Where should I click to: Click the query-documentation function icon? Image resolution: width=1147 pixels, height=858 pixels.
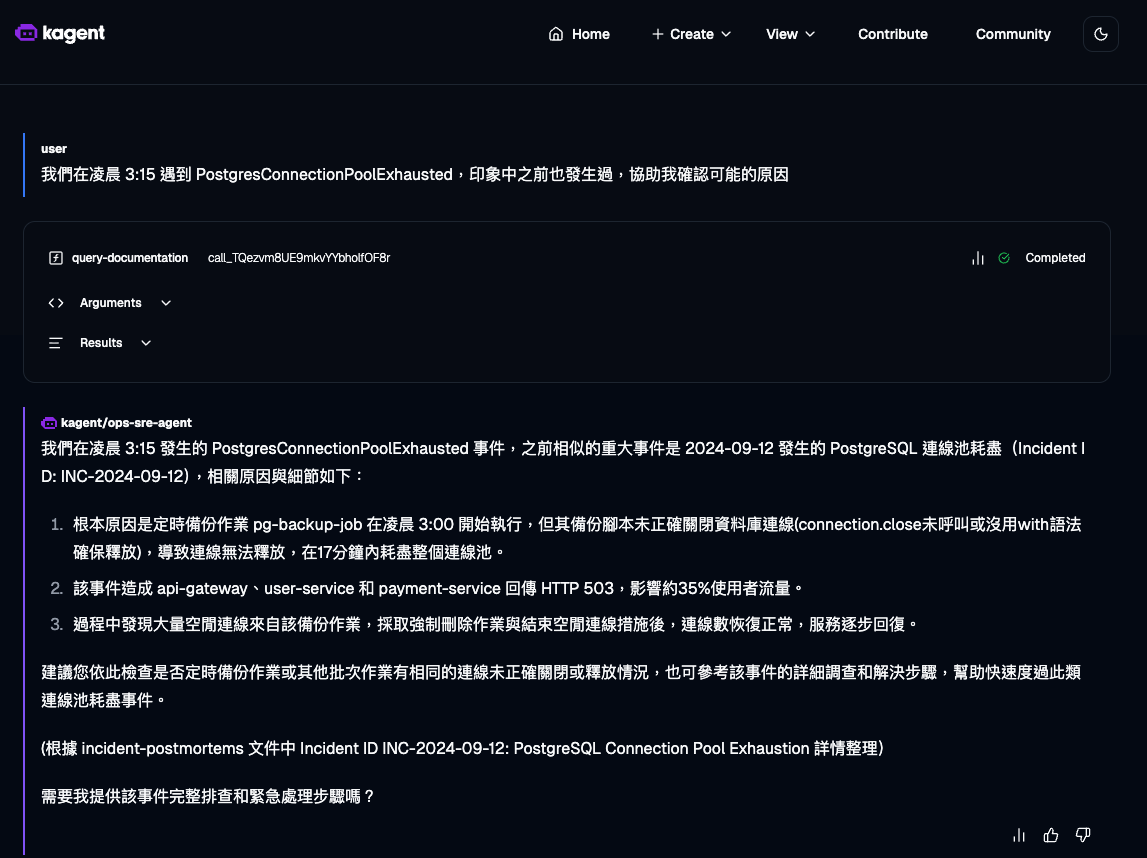pyautogui.click(x=56, y=257)
